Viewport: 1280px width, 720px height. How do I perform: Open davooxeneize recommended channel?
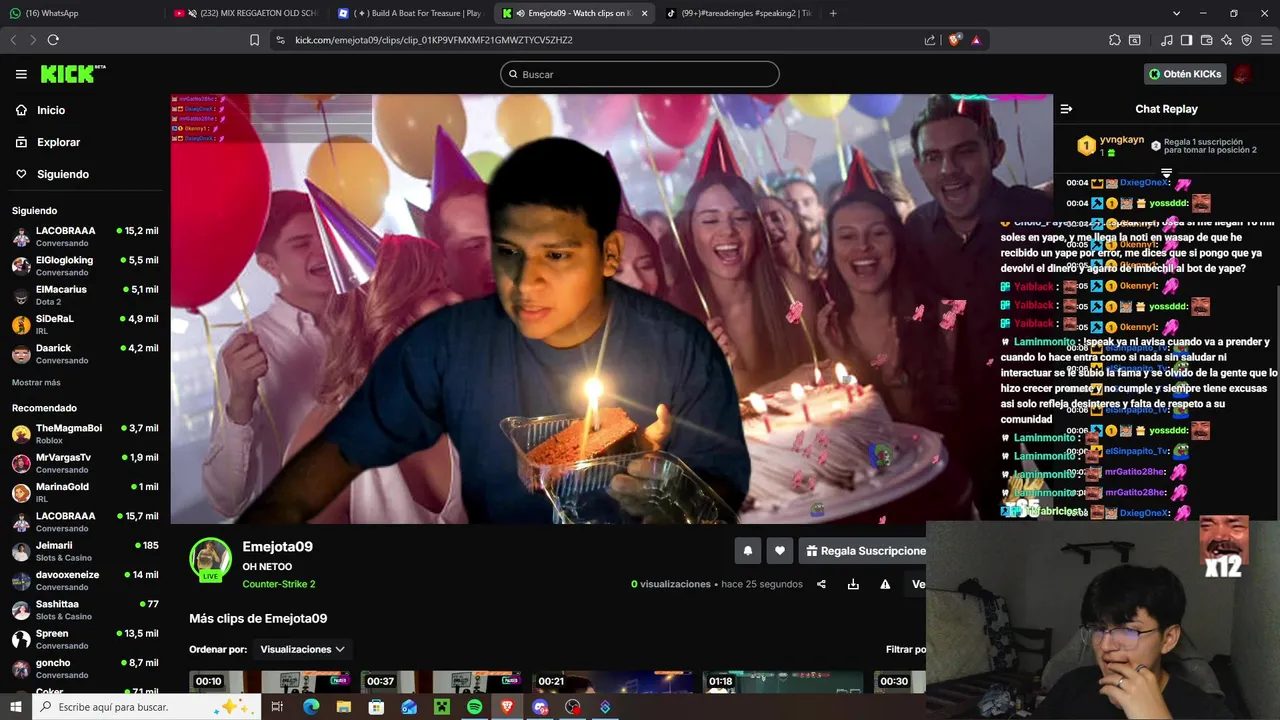click(85, 580)
